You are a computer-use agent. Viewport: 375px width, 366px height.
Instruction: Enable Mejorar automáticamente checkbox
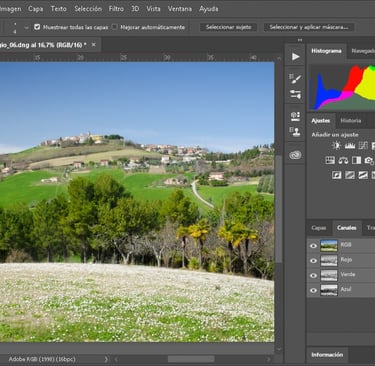pyautogui.click(x=115, y=27)
